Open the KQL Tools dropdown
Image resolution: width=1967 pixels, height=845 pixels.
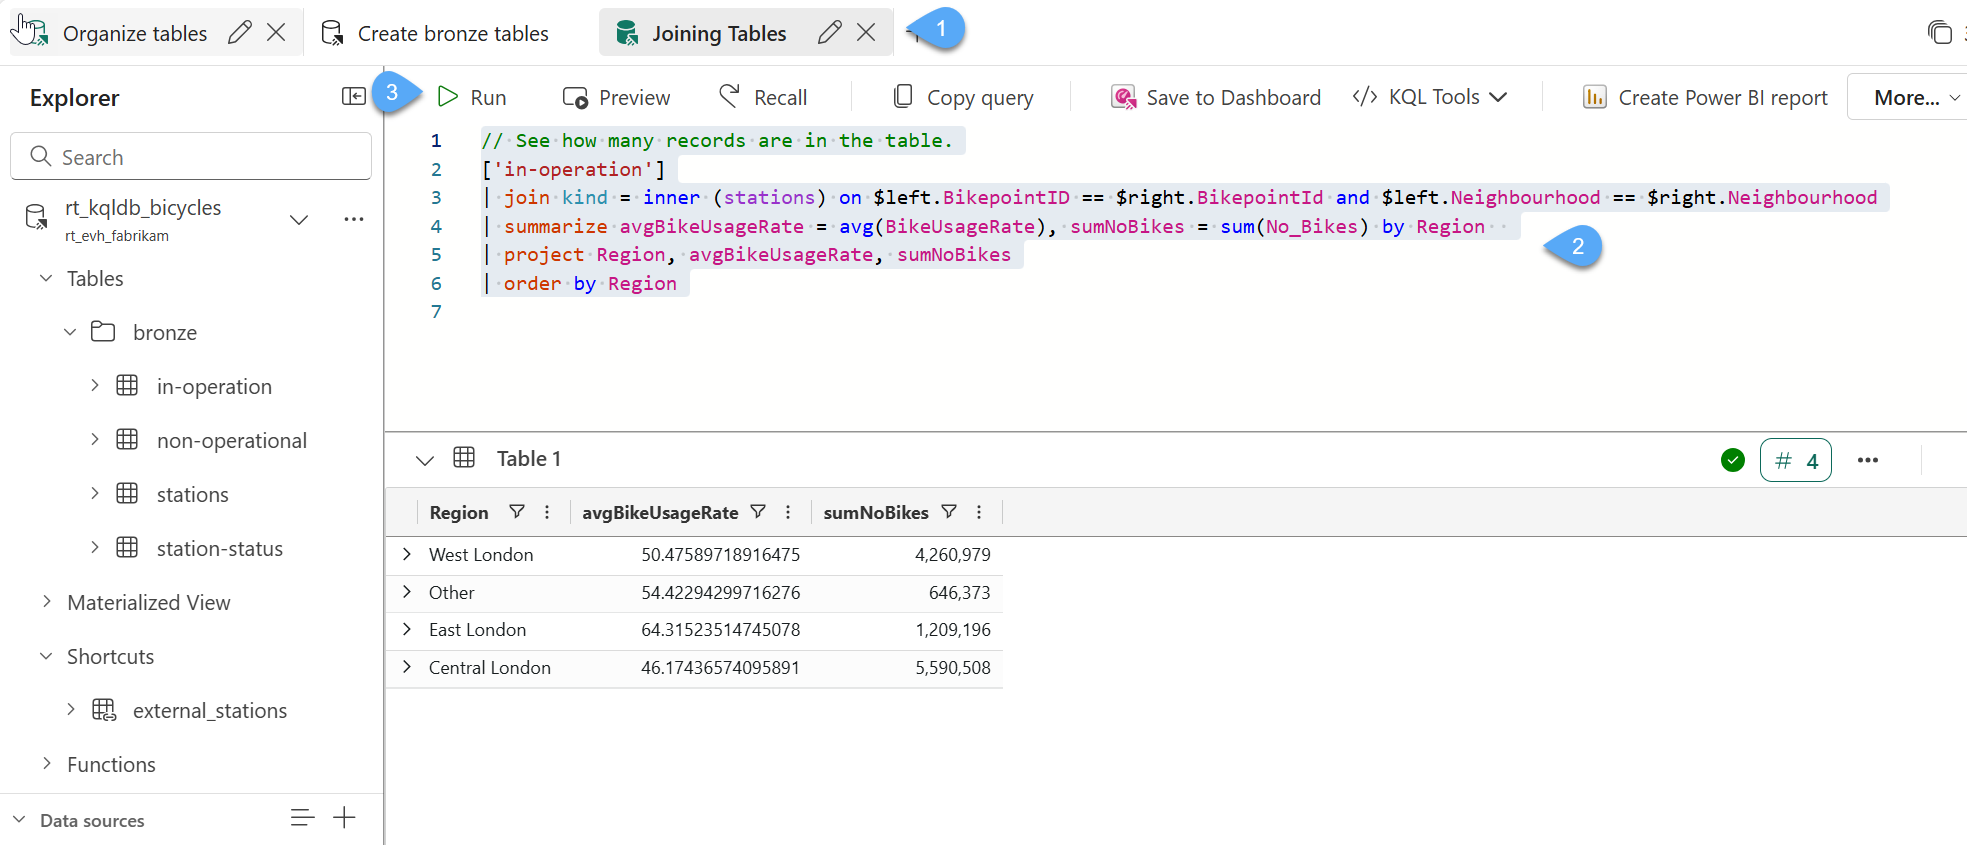(x=1430, y=97)
